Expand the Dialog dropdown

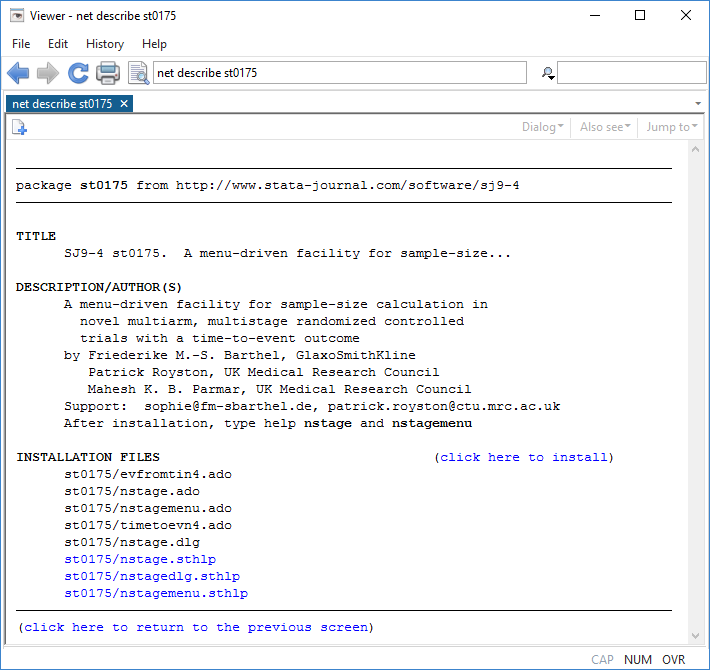542,127
